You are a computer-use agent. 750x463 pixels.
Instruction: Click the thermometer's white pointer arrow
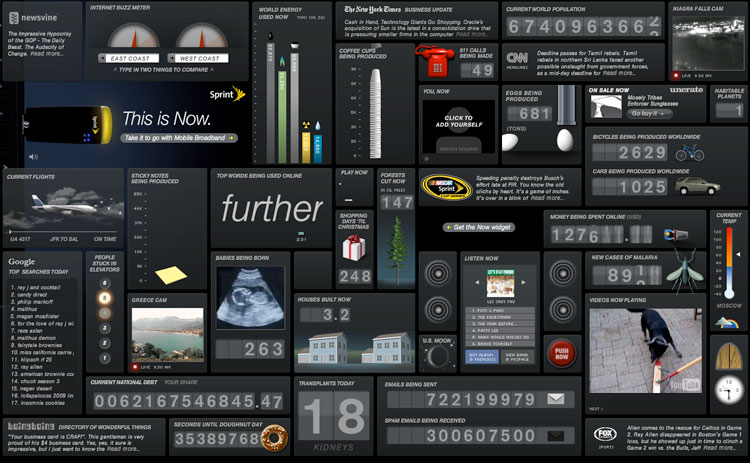739,254
